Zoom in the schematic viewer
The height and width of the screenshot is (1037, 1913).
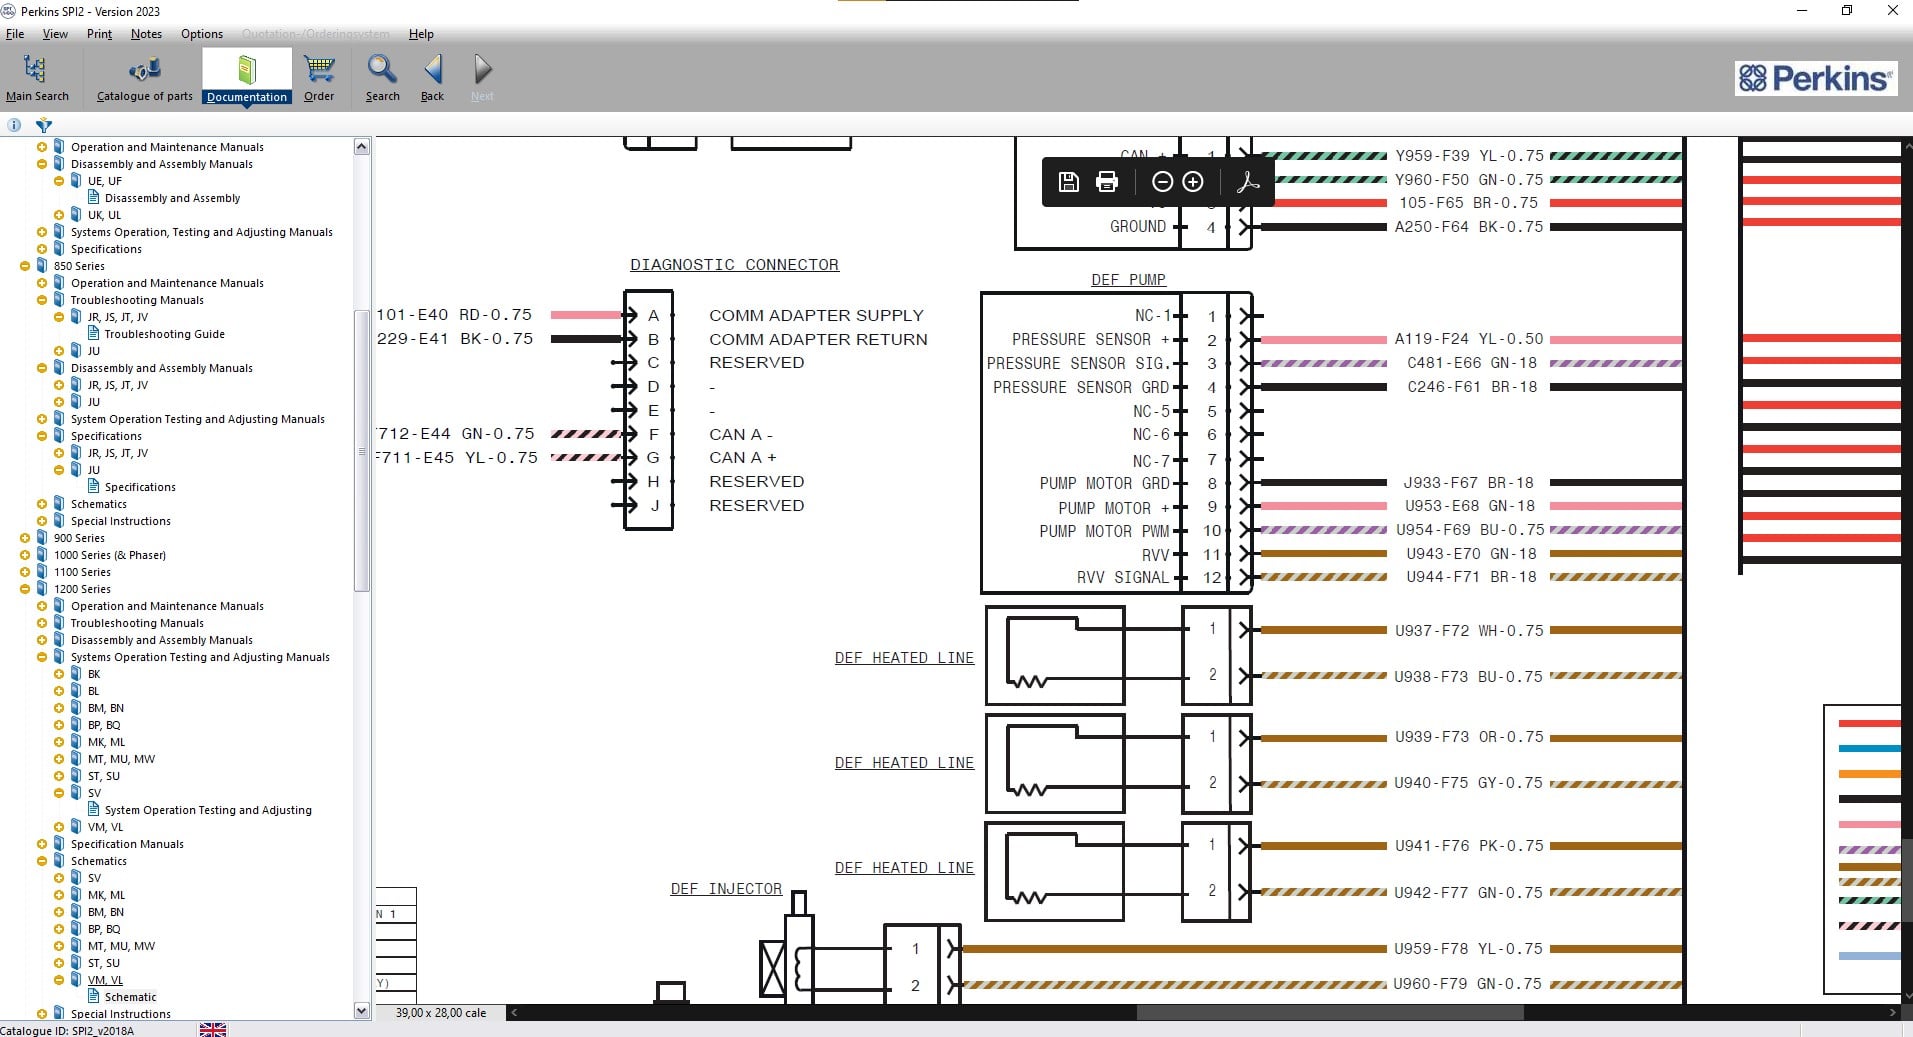coord(1193,182)
